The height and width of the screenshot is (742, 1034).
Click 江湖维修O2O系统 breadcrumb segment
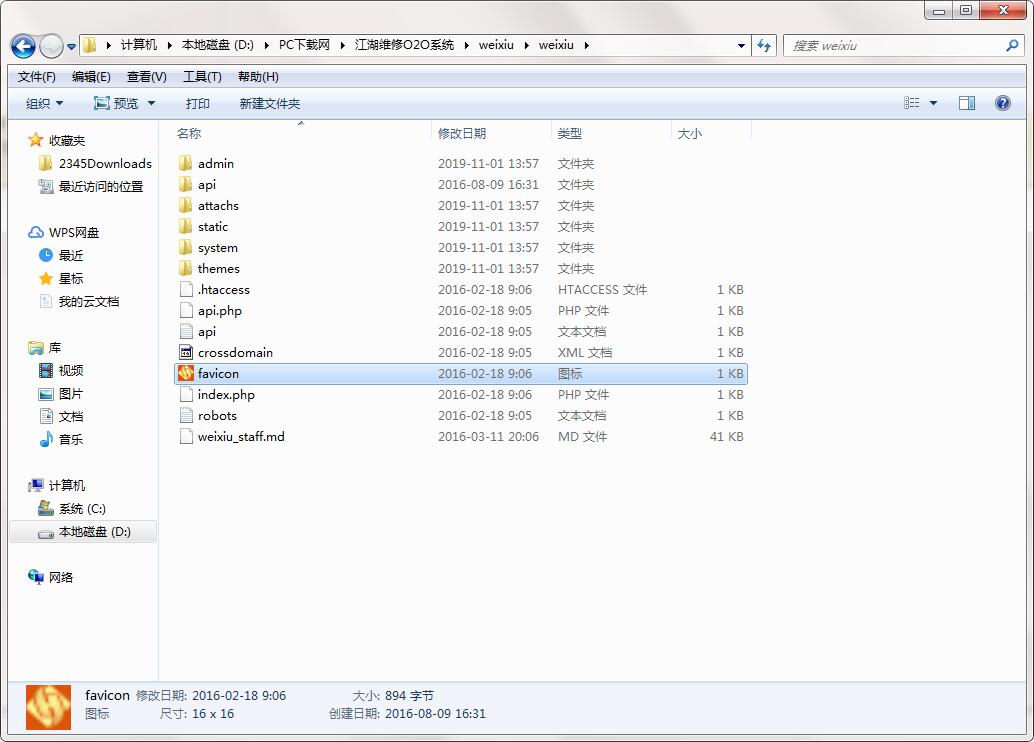pyautogui.click(x=404, y=45)
